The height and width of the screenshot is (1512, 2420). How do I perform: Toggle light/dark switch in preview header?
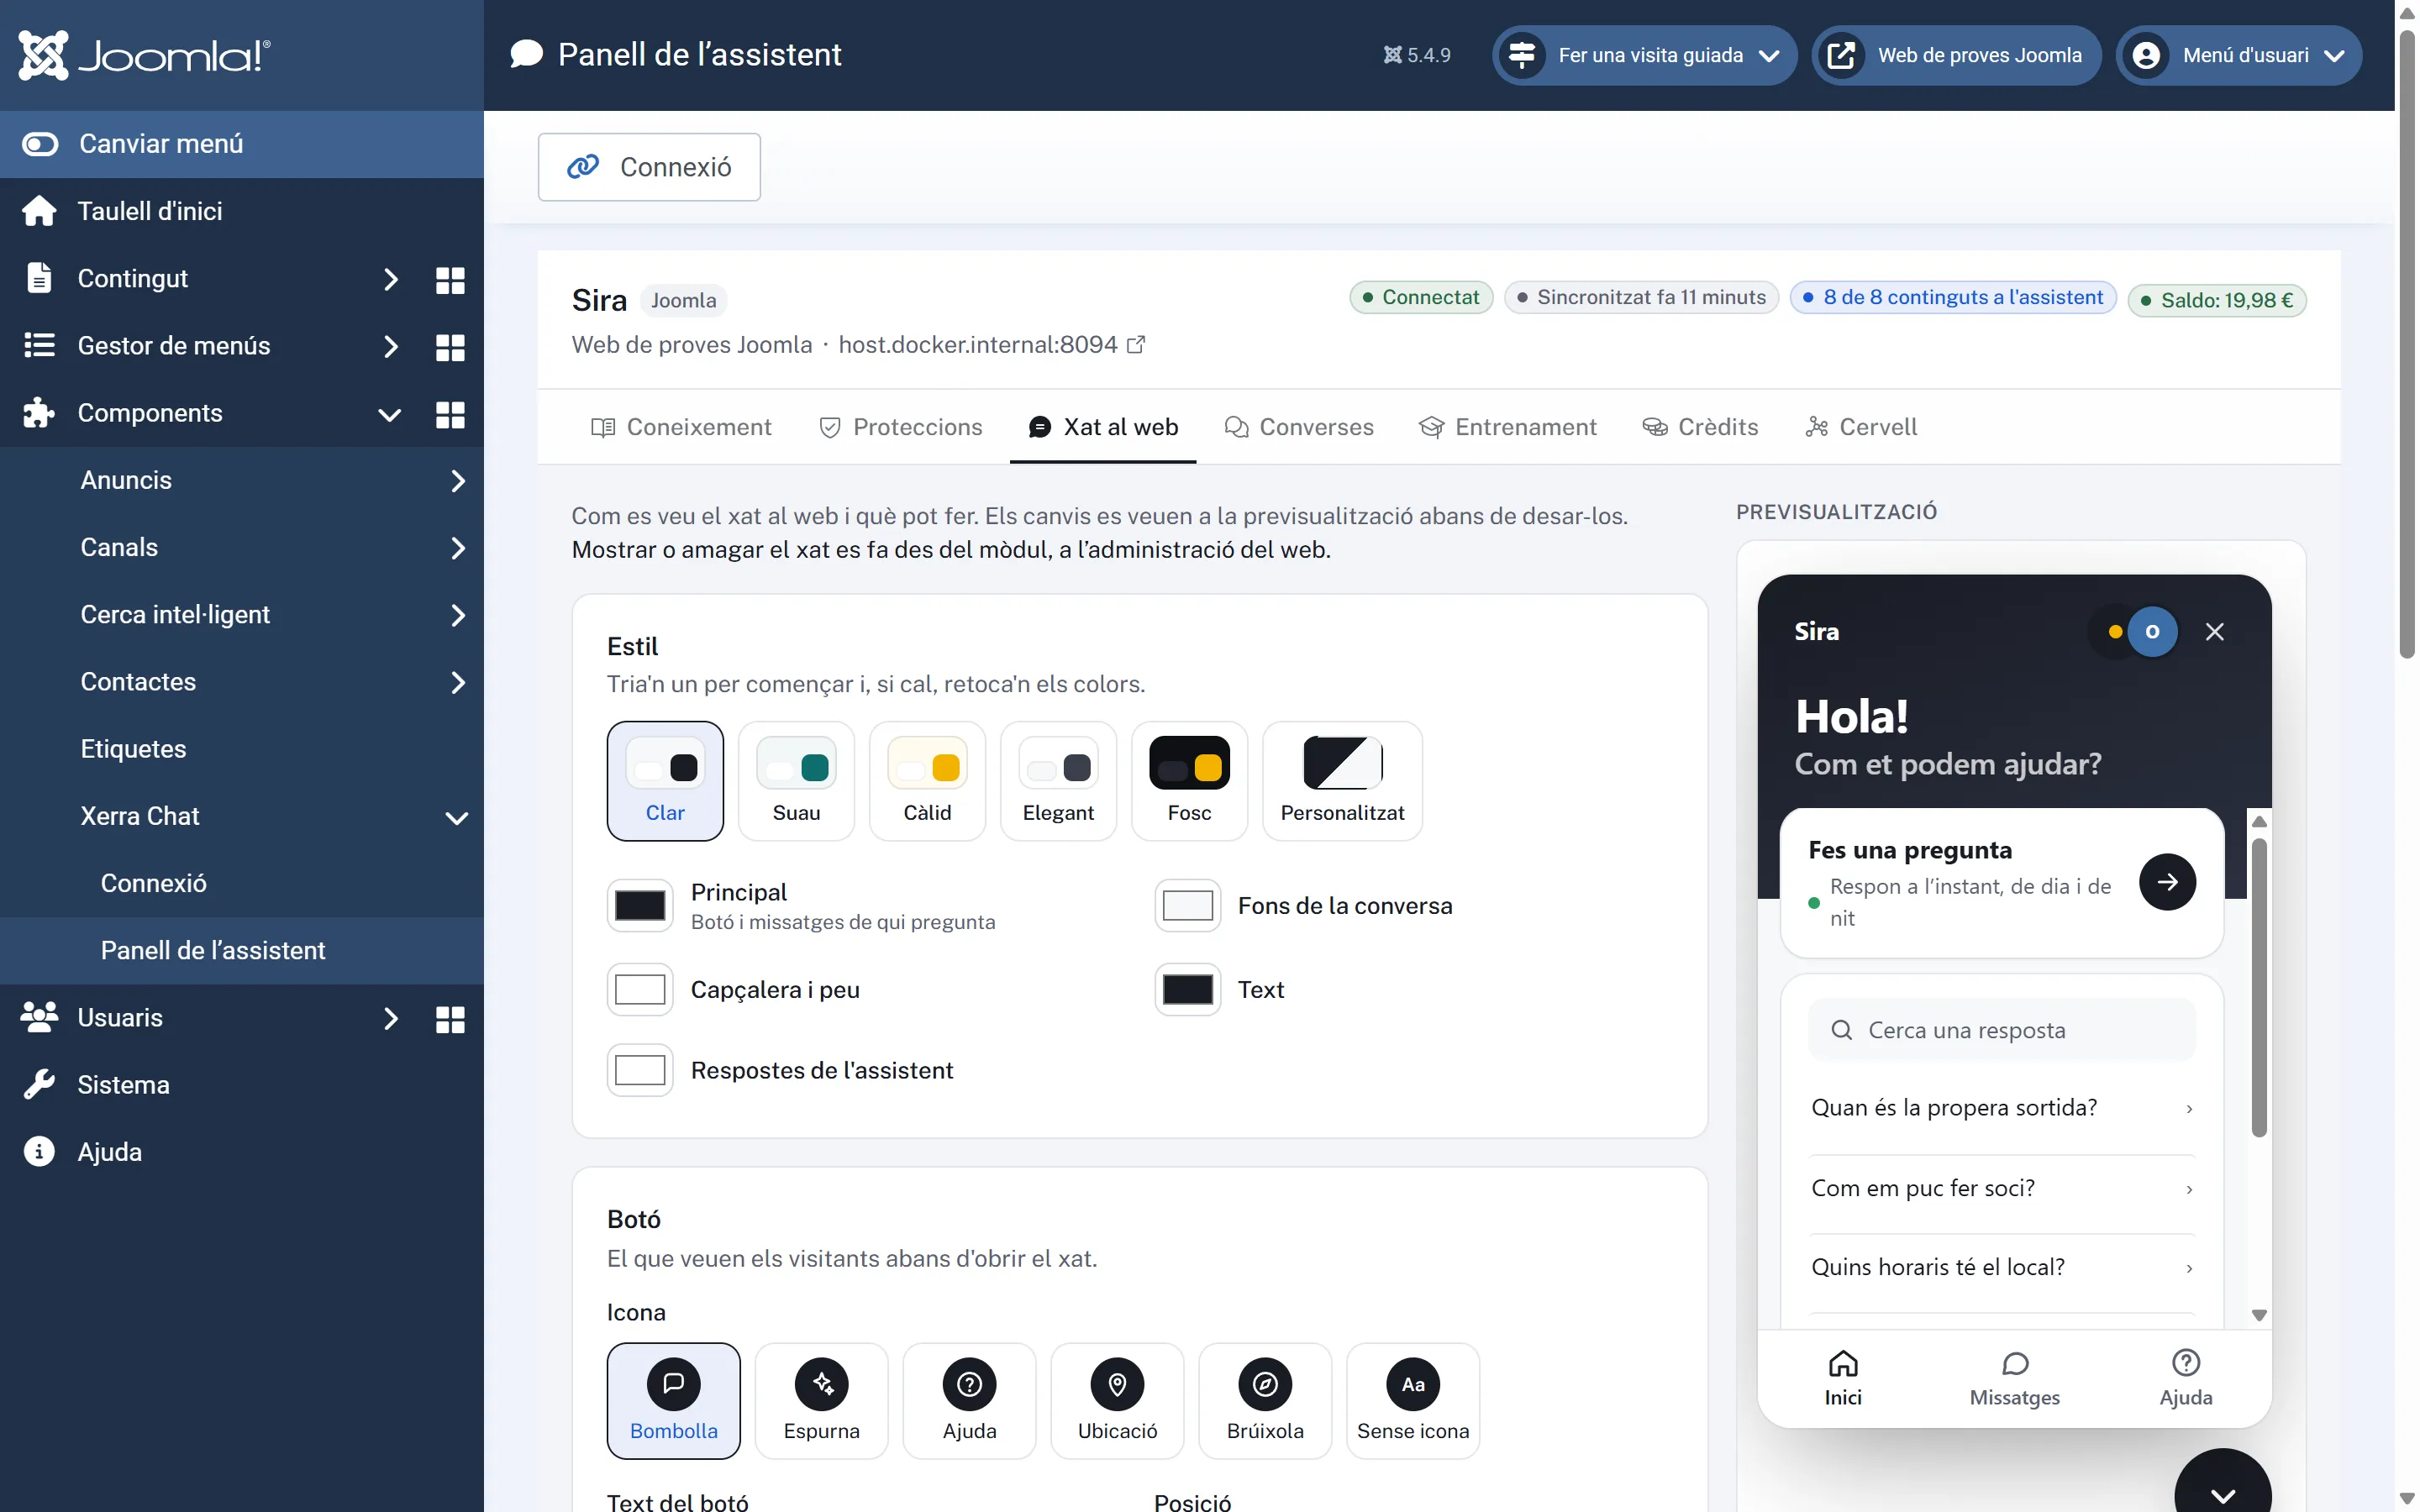pyautogui.click(x=2134, y=632)
